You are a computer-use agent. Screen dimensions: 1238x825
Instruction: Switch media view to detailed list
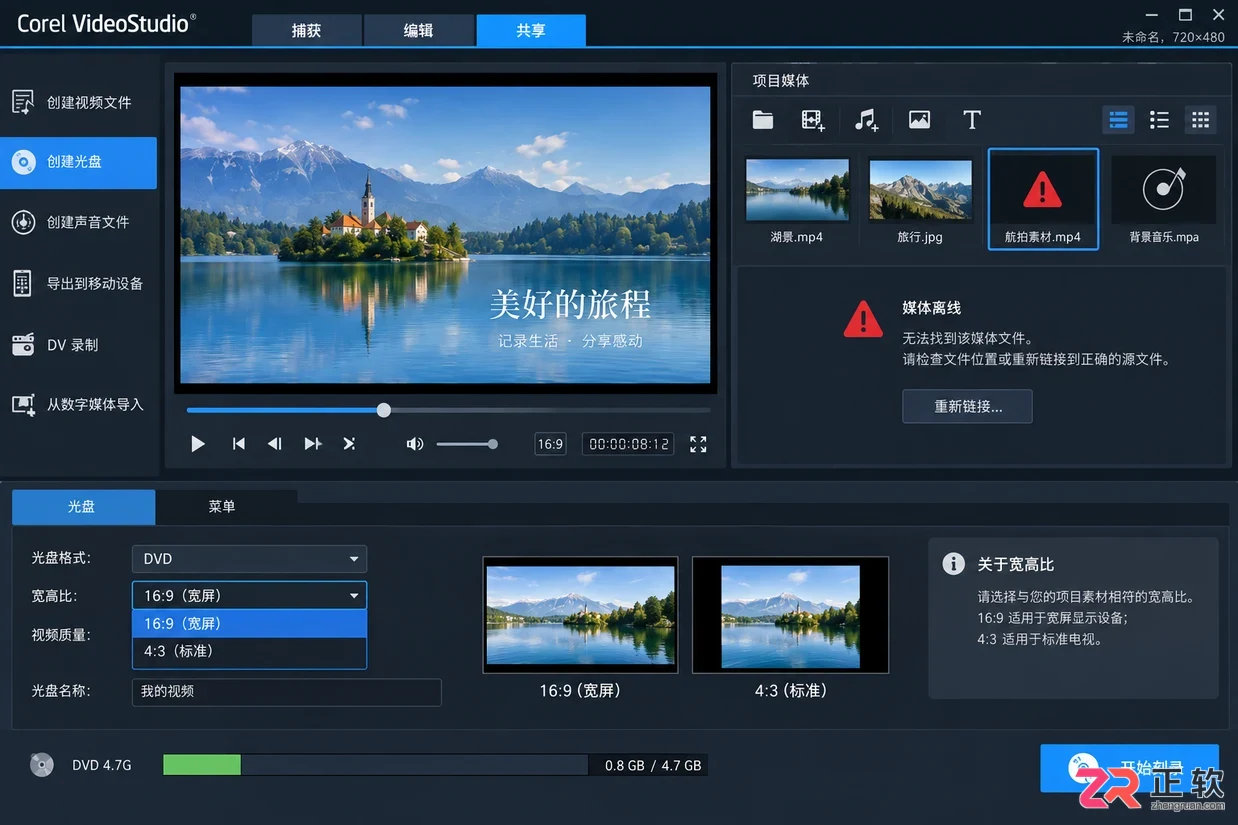(1118, 120)
